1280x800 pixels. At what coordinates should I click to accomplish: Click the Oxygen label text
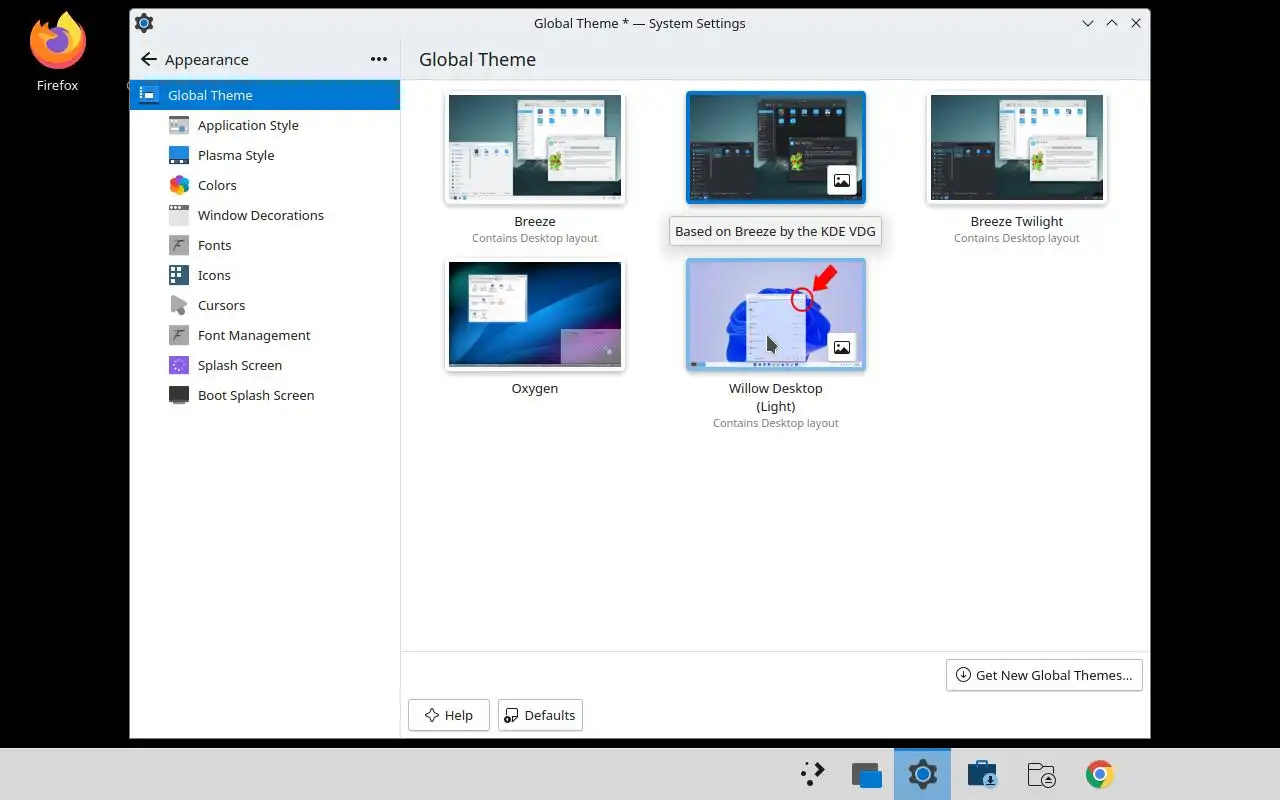[x=535, y=388]
